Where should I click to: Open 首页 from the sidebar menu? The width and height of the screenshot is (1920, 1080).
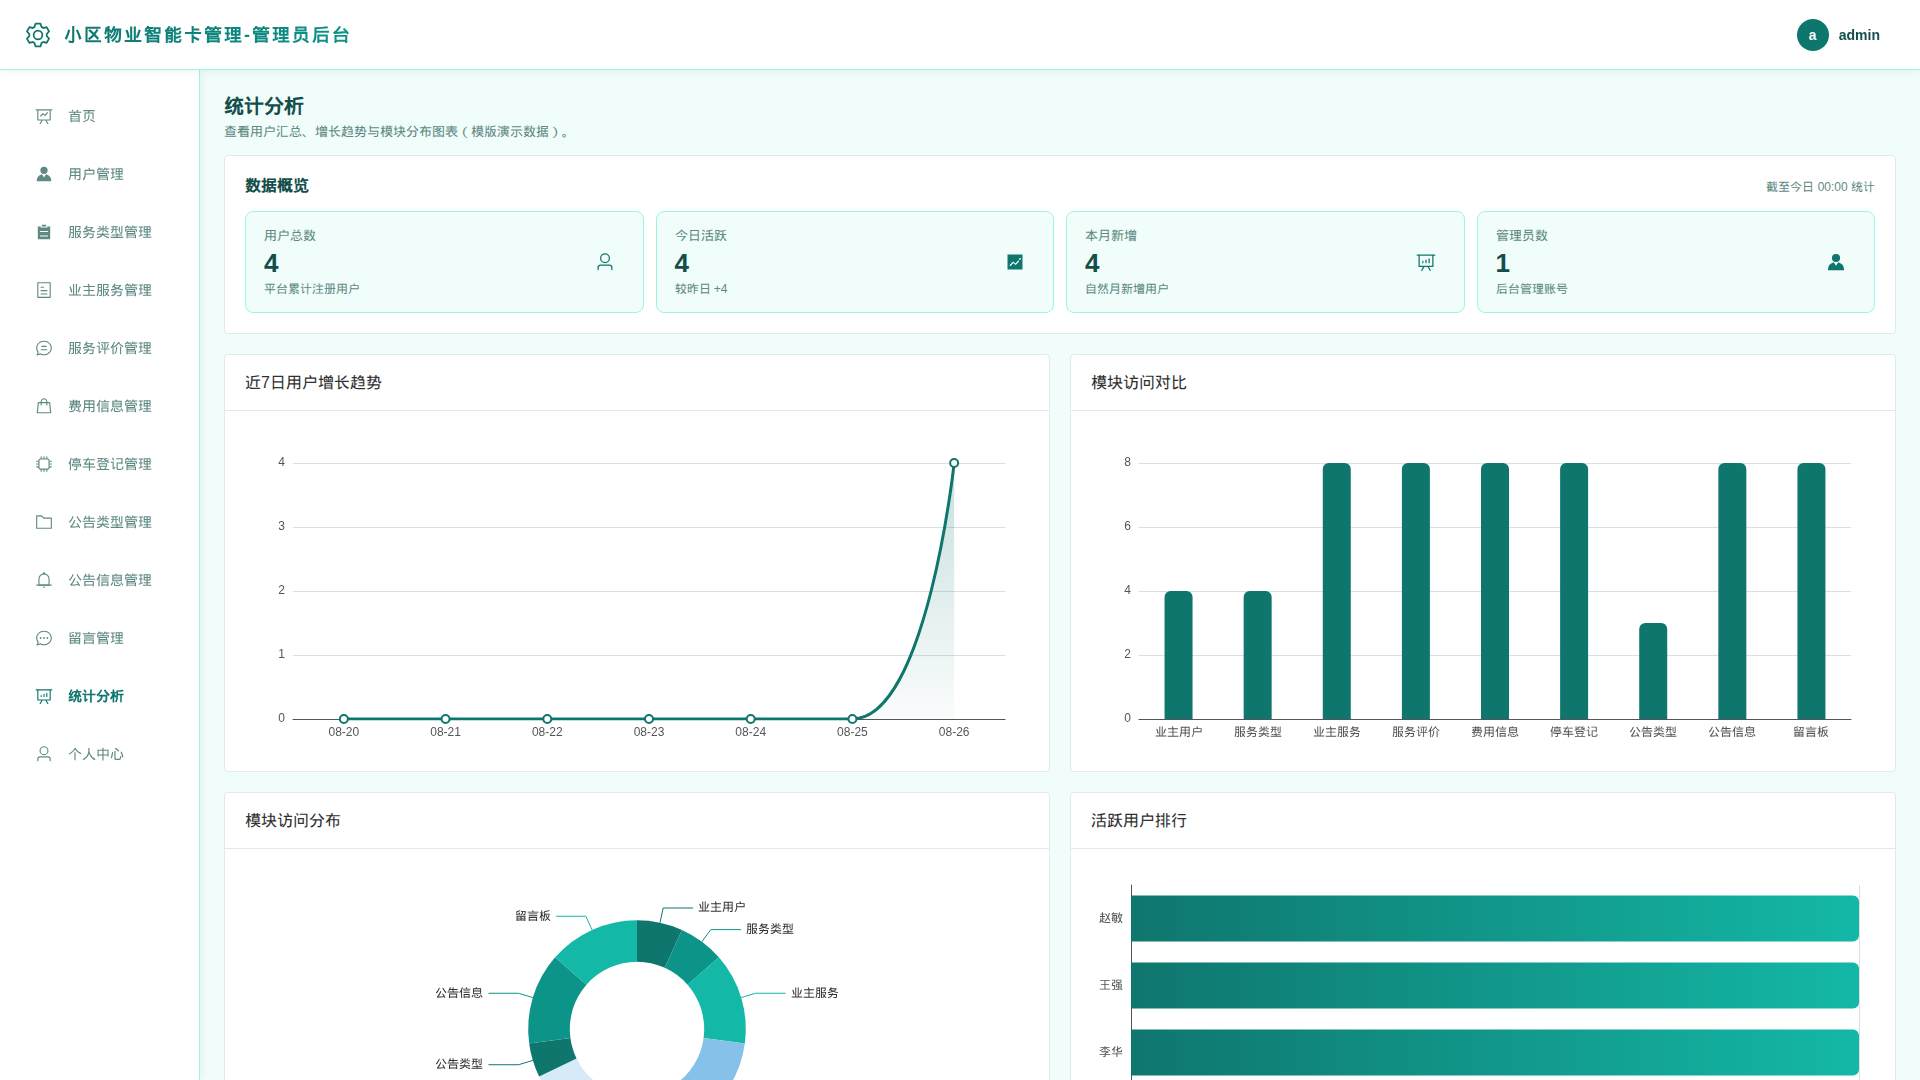pos(100,116)
